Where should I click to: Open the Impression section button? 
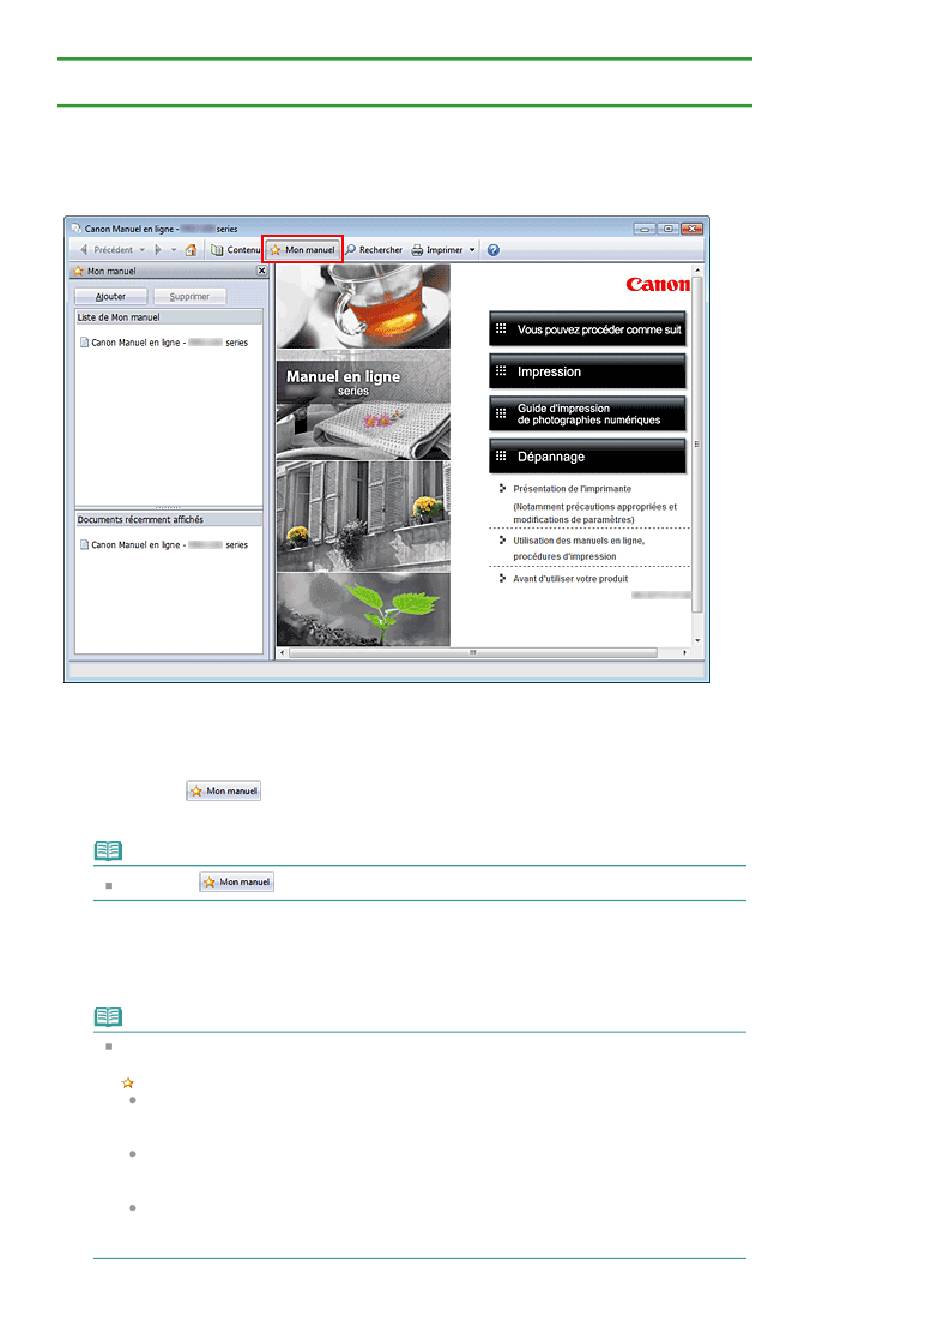588,372
